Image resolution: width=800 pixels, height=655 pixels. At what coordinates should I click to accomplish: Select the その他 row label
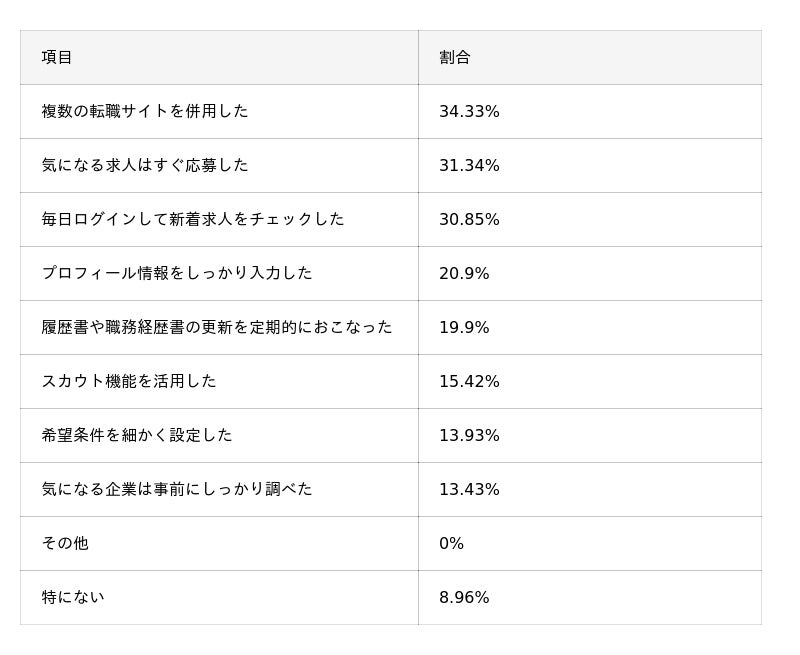coord(65,543)
